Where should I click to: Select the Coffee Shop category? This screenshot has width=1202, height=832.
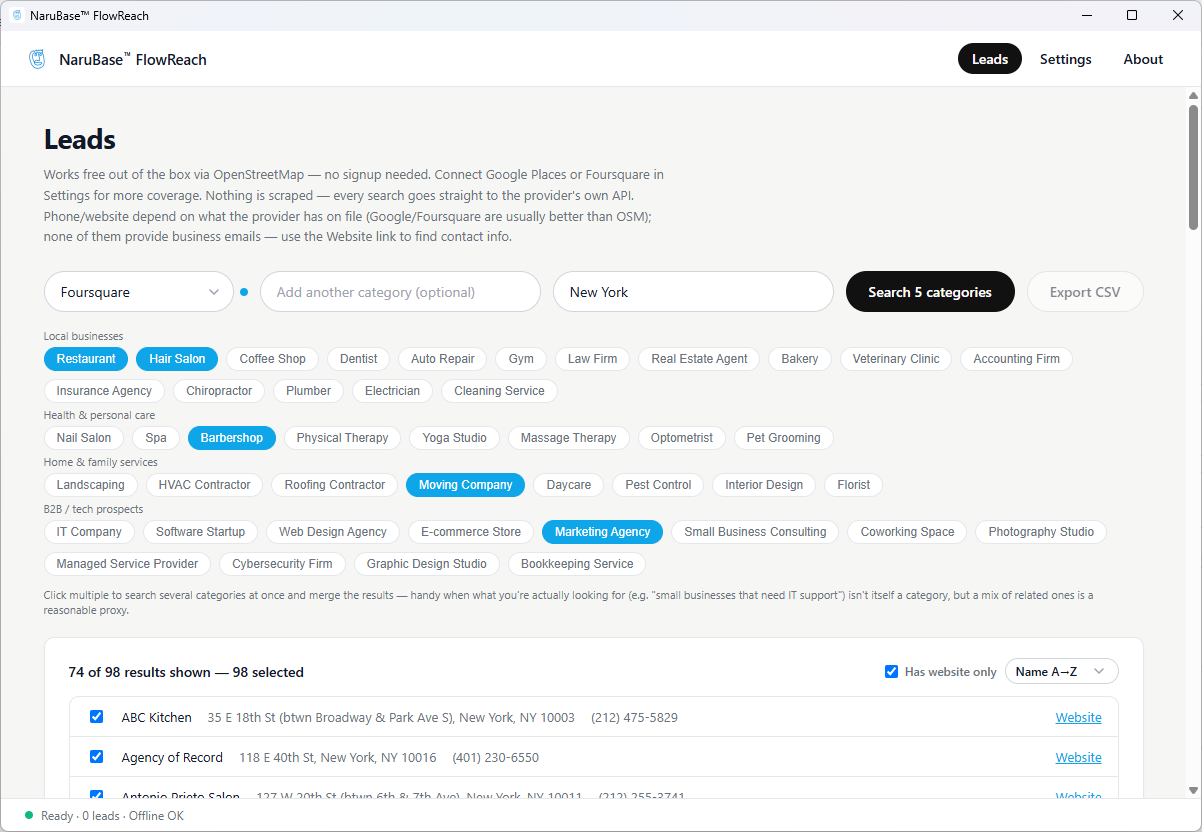[273, 359]
